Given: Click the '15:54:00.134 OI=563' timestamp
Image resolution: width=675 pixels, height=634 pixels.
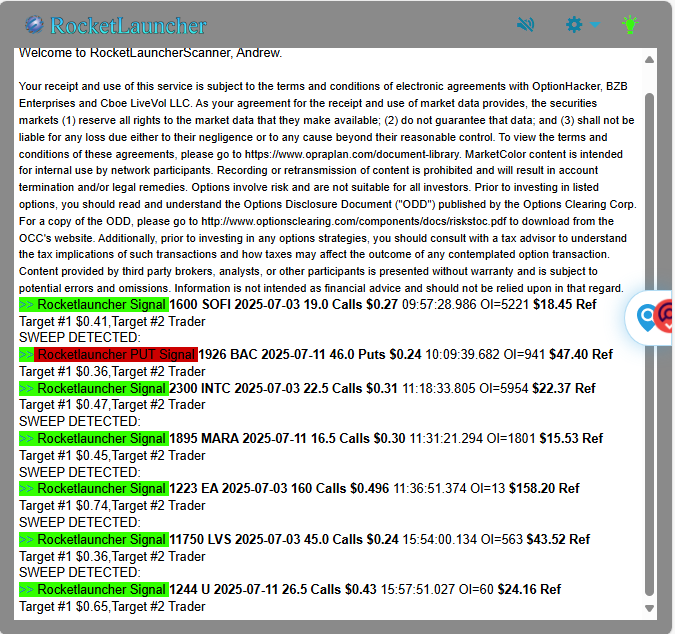Looking at the screenshot, I should coord(463,539).
